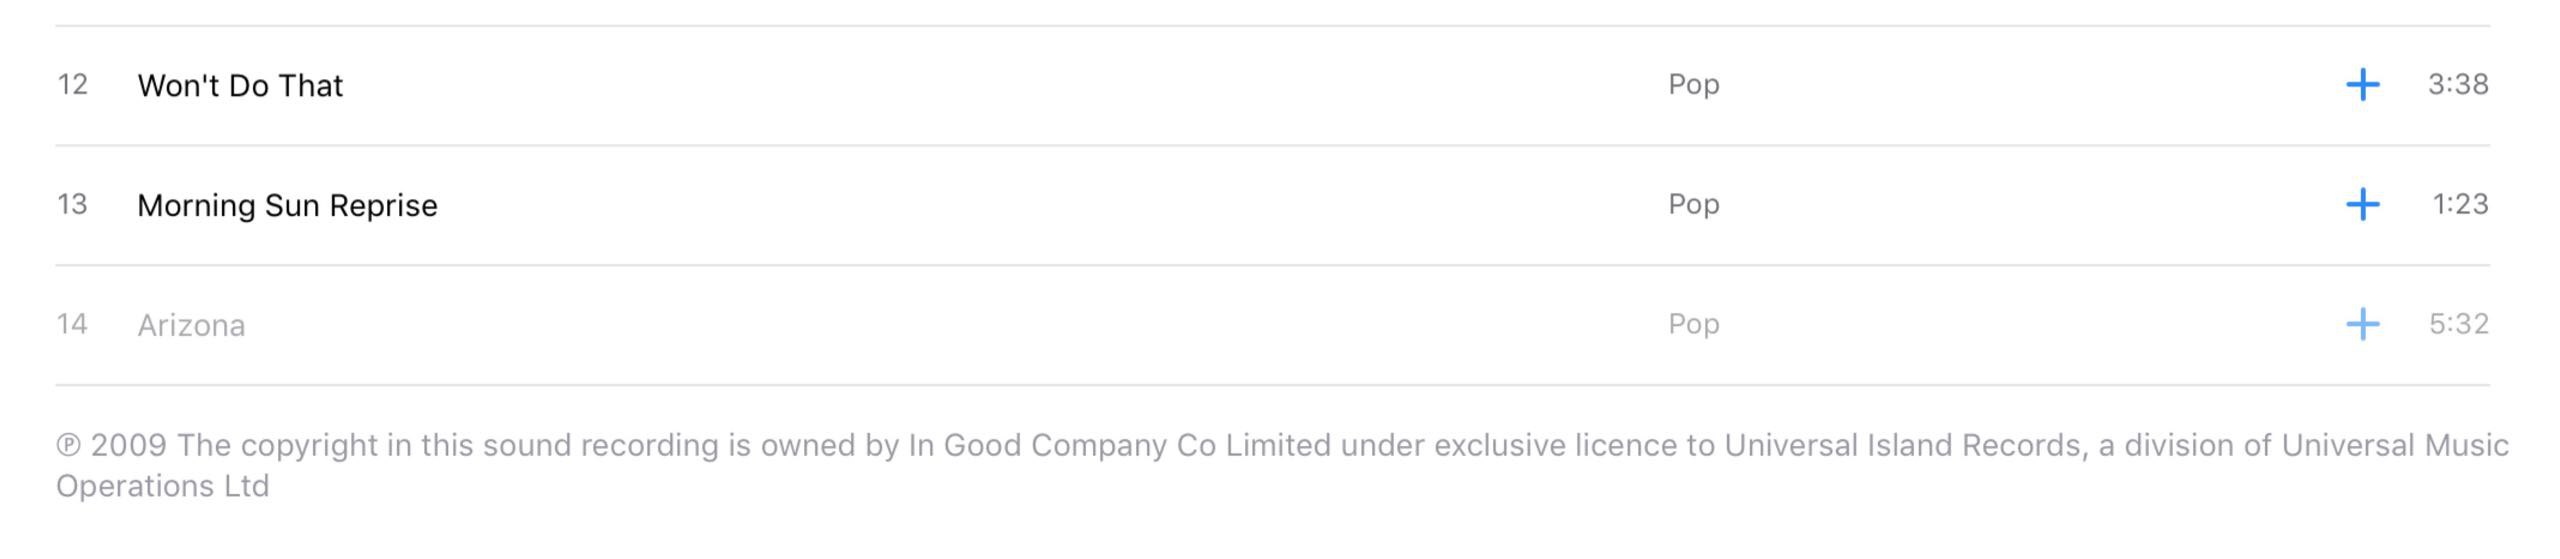Choose the Pop genre in Arizona's row
2560x559 pixels.
click(1693, 325)
